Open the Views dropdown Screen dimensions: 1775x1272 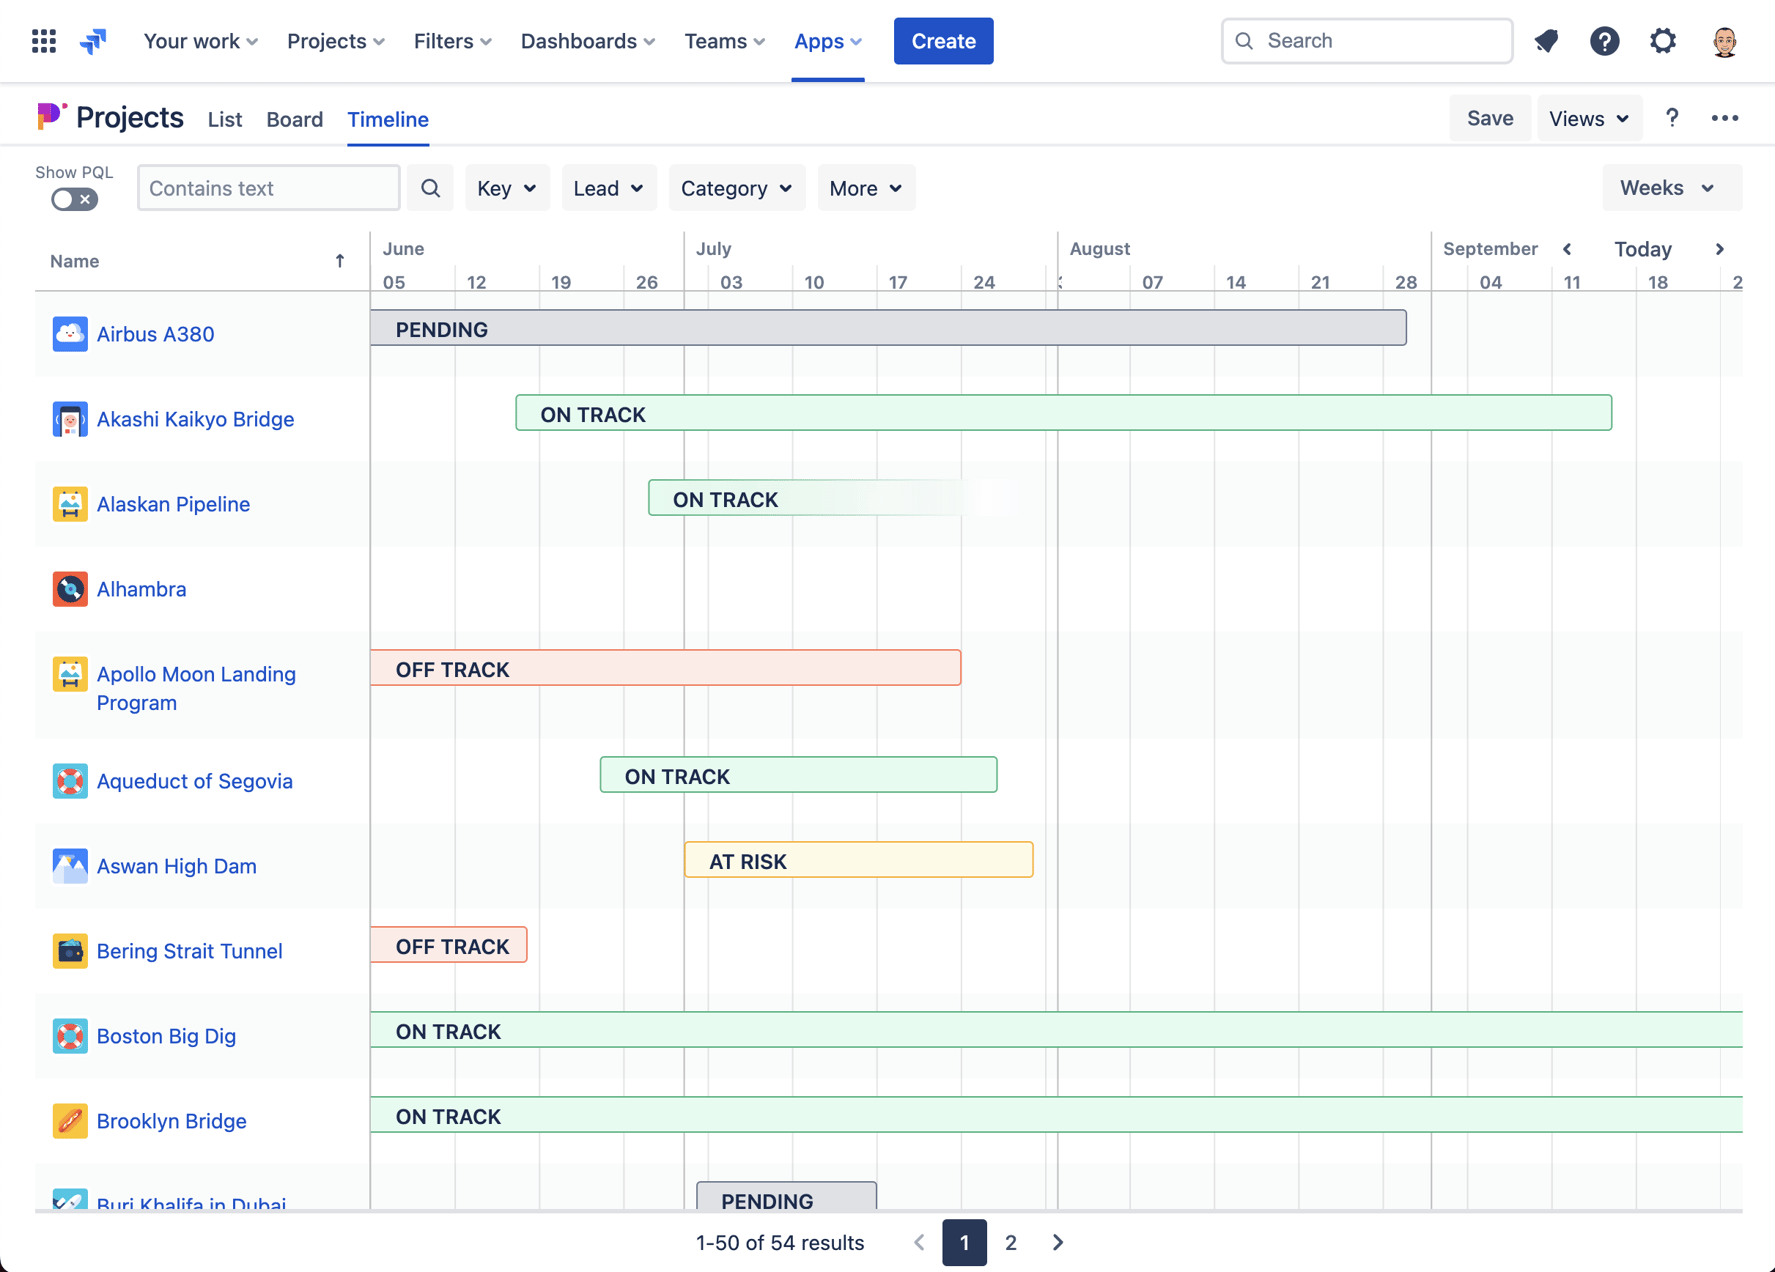tap(1588, 118)
